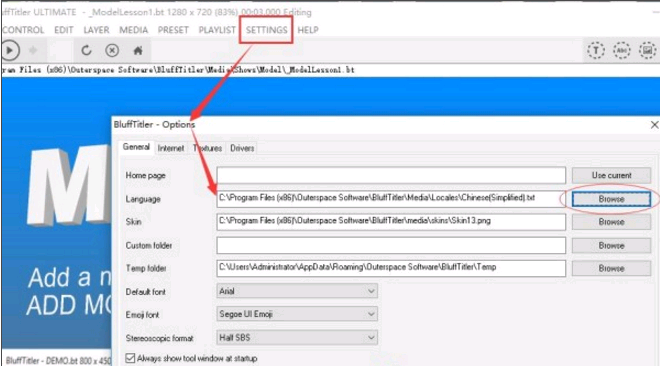Image resolution: width=660 pixels, height=366 pixels.
Task: Click the Home icon in toolbar
Action: (138, 51)
